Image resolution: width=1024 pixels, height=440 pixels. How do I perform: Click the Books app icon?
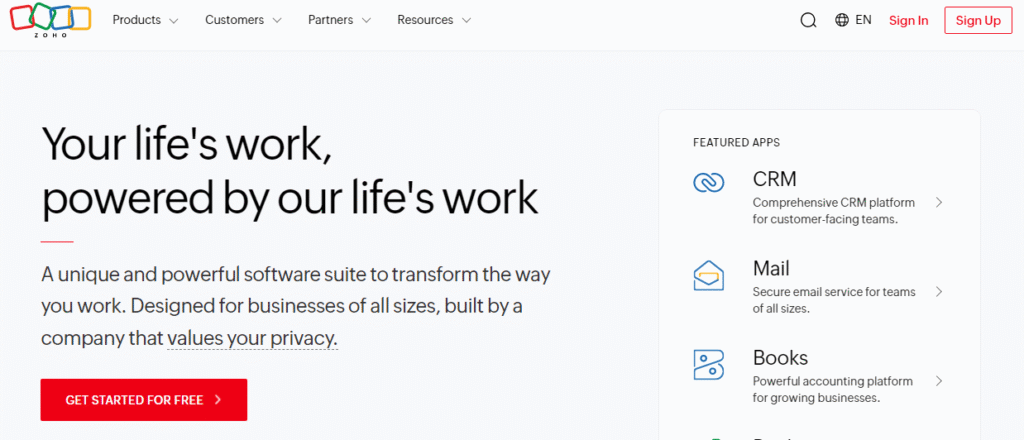pyautogui.click(x=708, y=364)
